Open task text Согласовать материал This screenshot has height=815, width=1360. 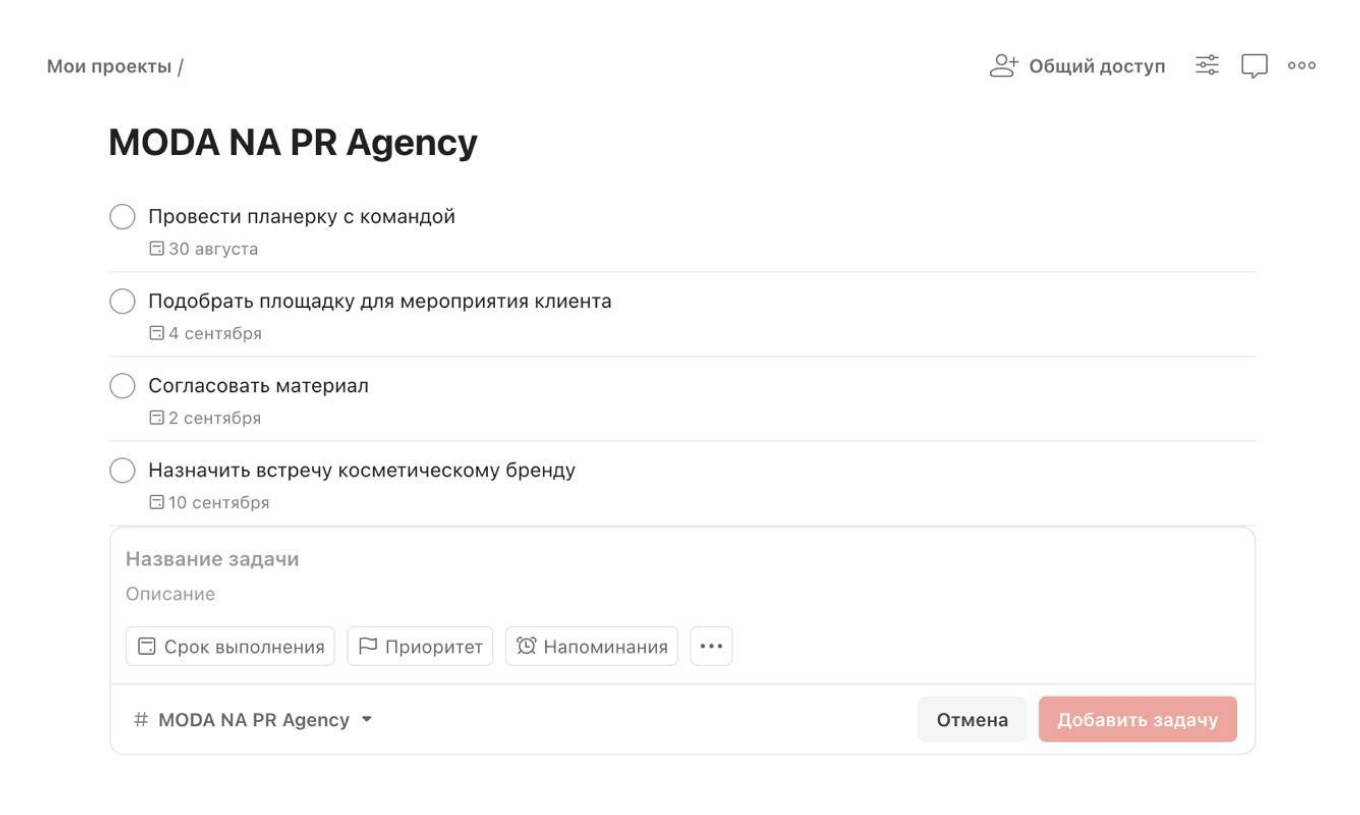tap(259, 386)
